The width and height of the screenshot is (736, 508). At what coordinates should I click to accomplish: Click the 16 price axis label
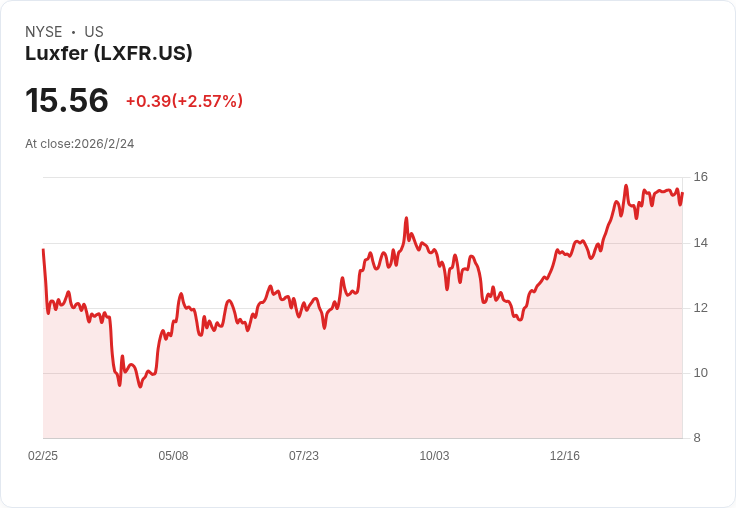point(700,177)
